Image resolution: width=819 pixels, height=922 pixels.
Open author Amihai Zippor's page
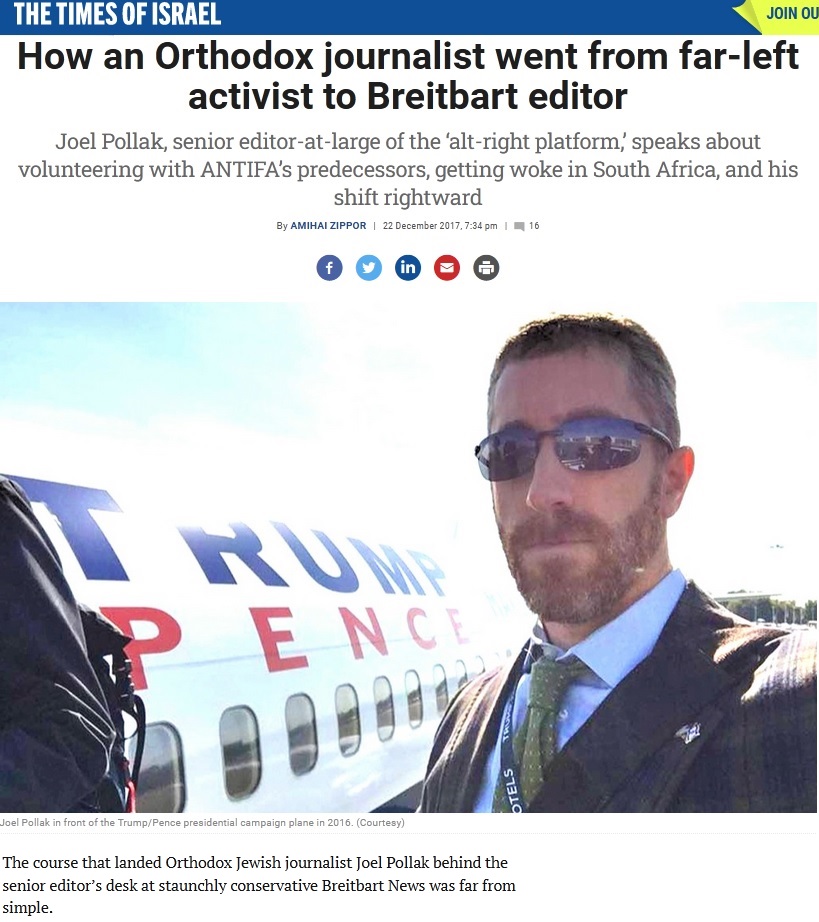[328, 226]
